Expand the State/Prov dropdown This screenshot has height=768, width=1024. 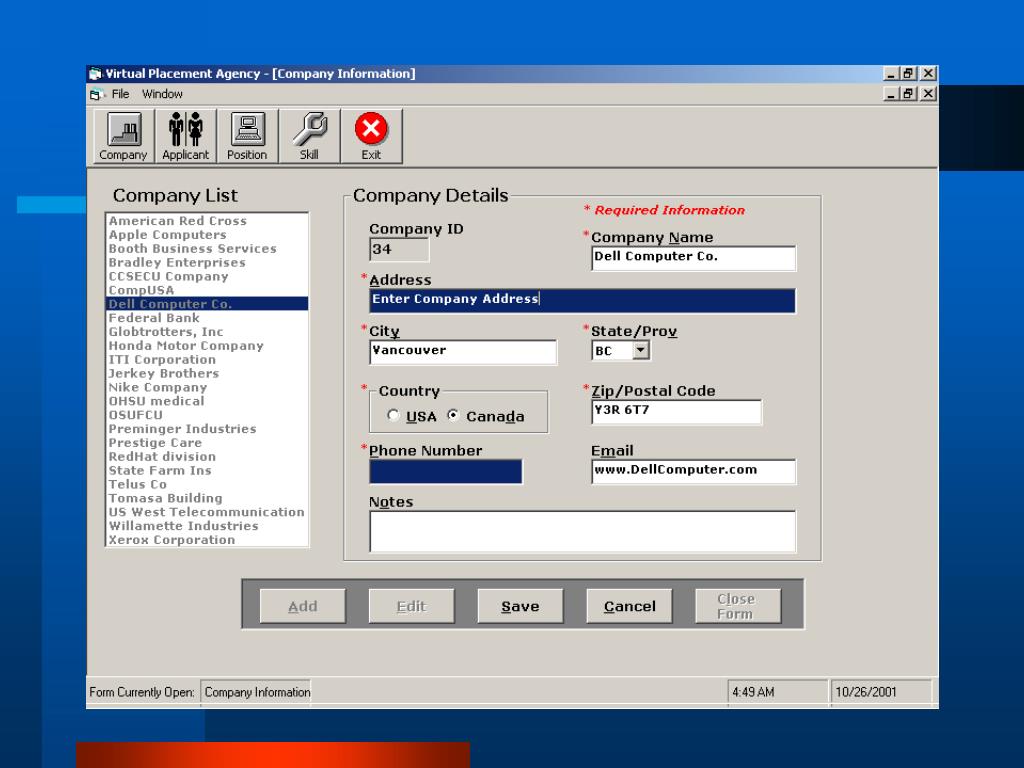(641, 351)
